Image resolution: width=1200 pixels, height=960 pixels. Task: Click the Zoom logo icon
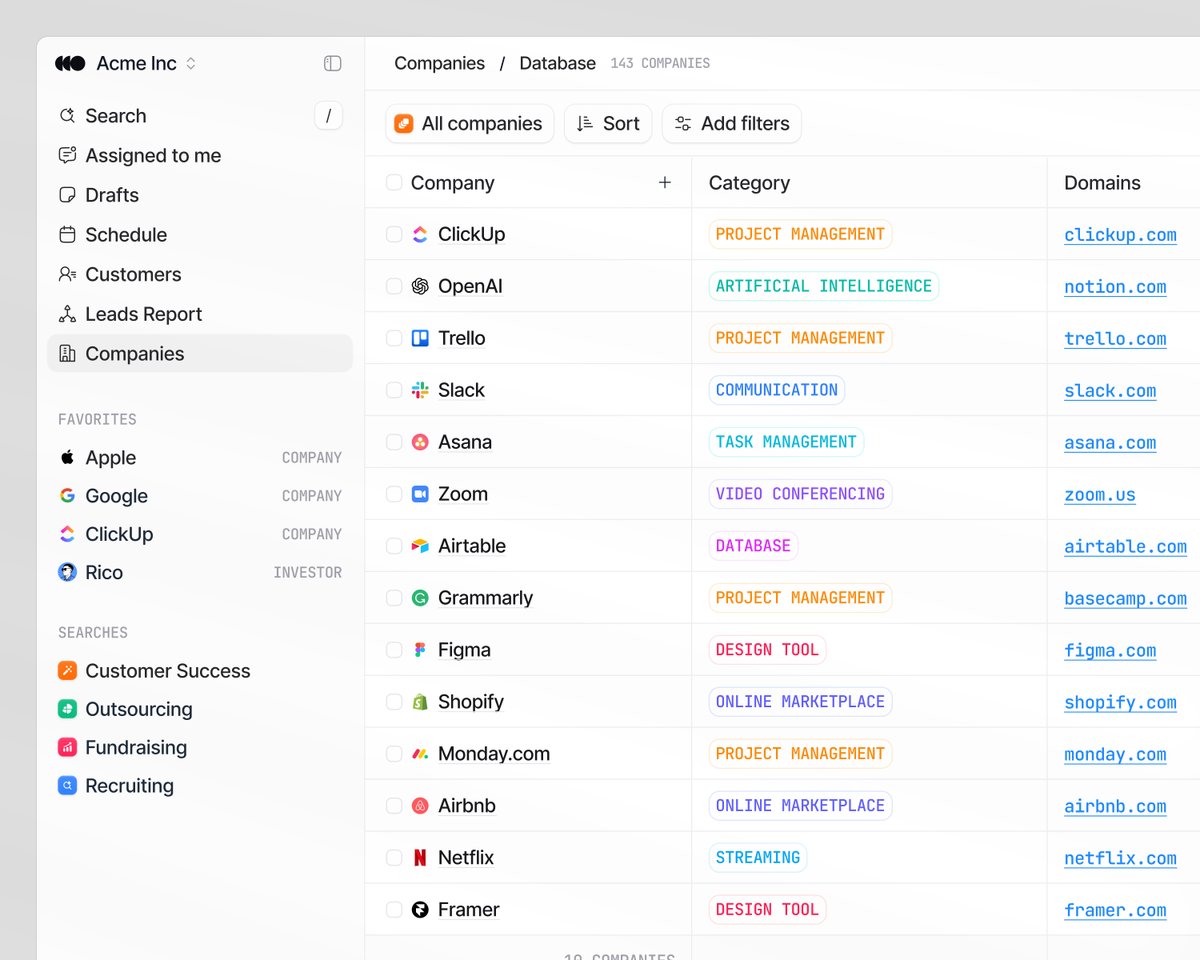point(420,494)
